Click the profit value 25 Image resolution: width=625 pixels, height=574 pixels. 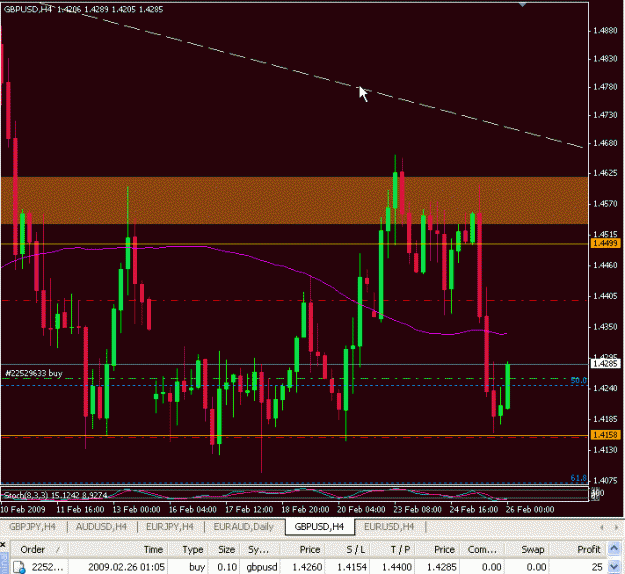point(597,567)
